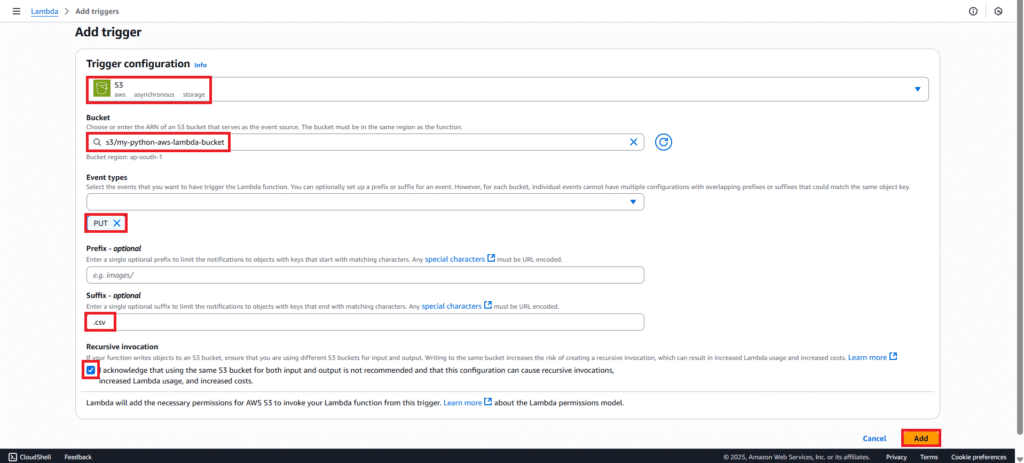The image size is (1024, 463).
Task: Expand the trigger source dropdown arrow
Action: tap(917, 89)
